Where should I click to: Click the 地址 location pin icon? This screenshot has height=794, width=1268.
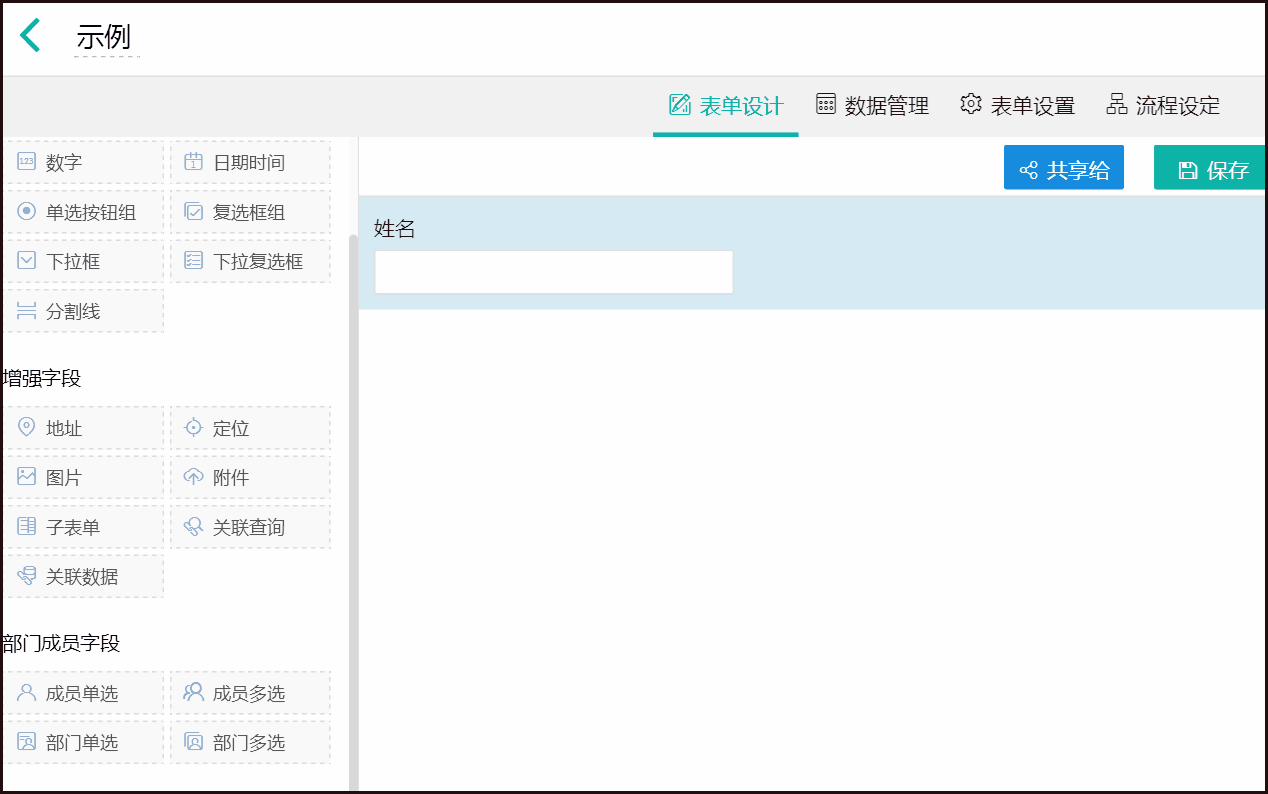(27, 428)
